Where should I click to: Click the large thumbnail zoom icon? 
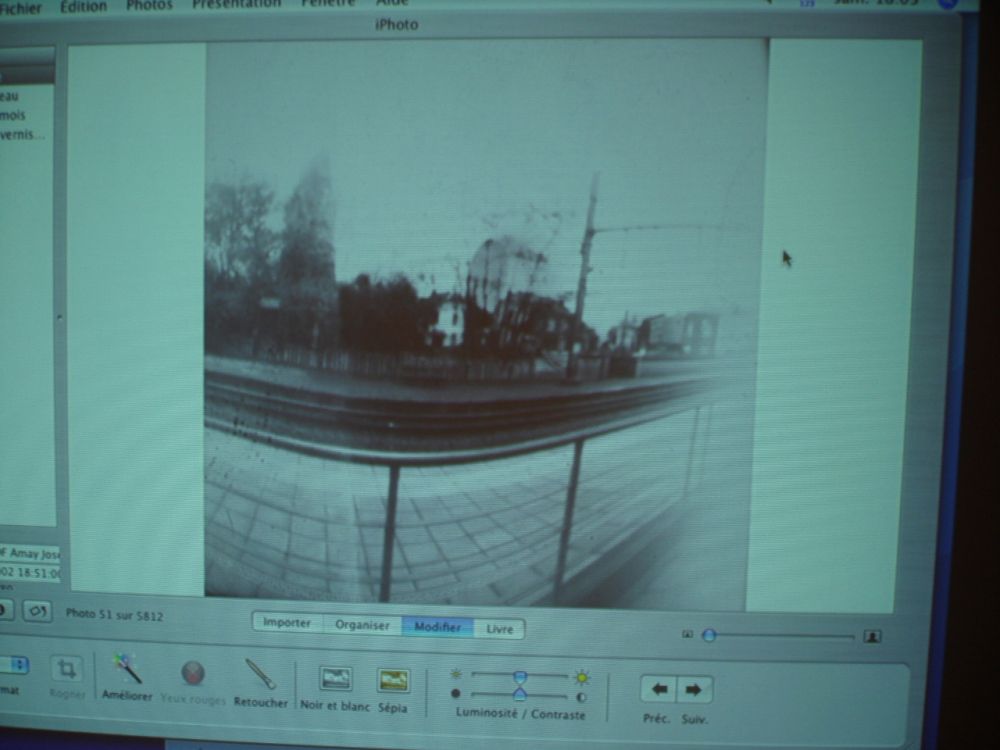tap(872, 636)
